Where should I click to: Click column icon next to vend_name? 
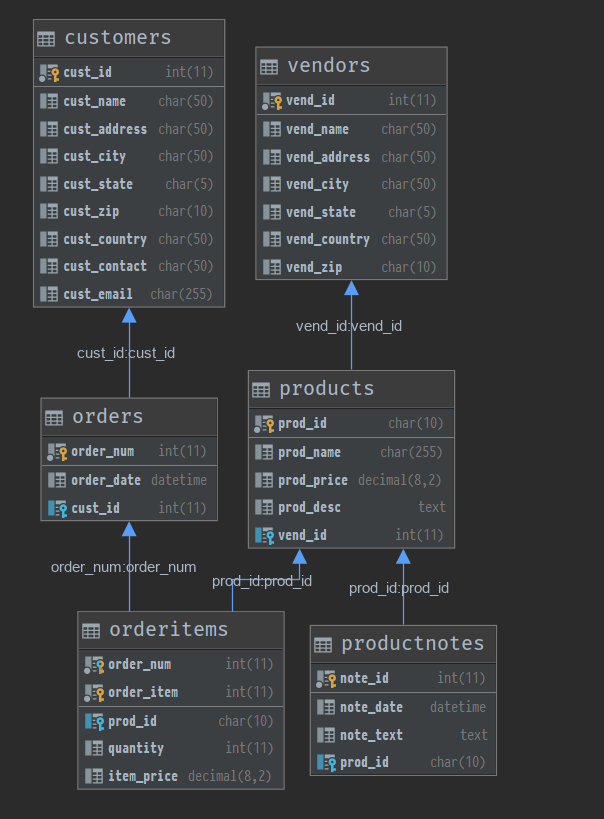pos(272,130)
